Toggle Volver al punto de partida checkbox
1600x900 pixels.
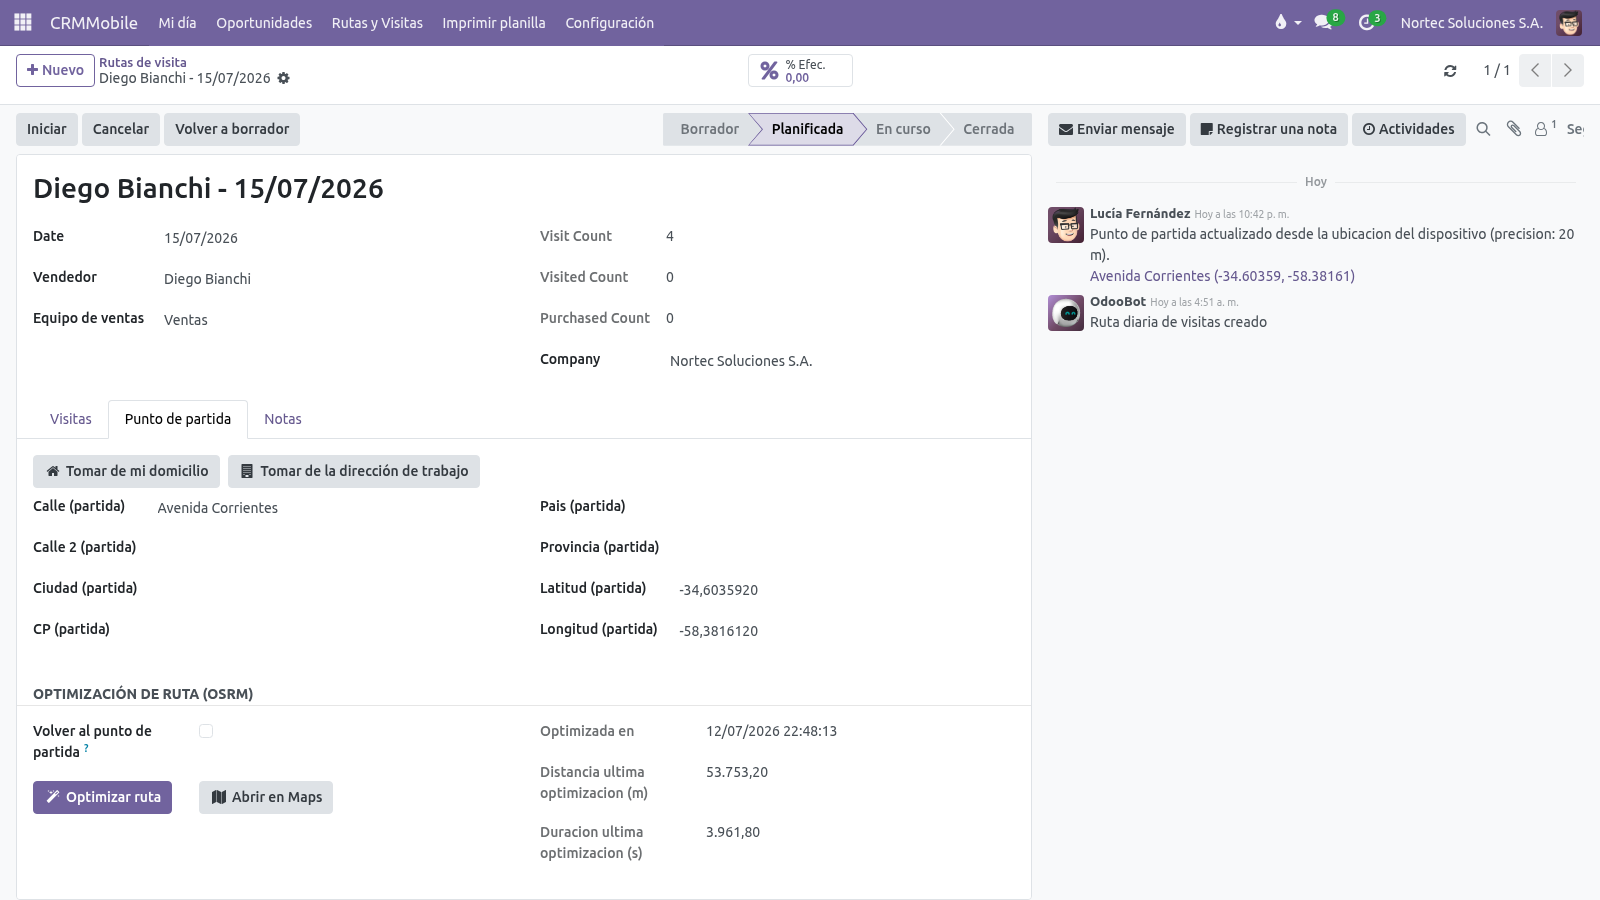tap(206, 731)
